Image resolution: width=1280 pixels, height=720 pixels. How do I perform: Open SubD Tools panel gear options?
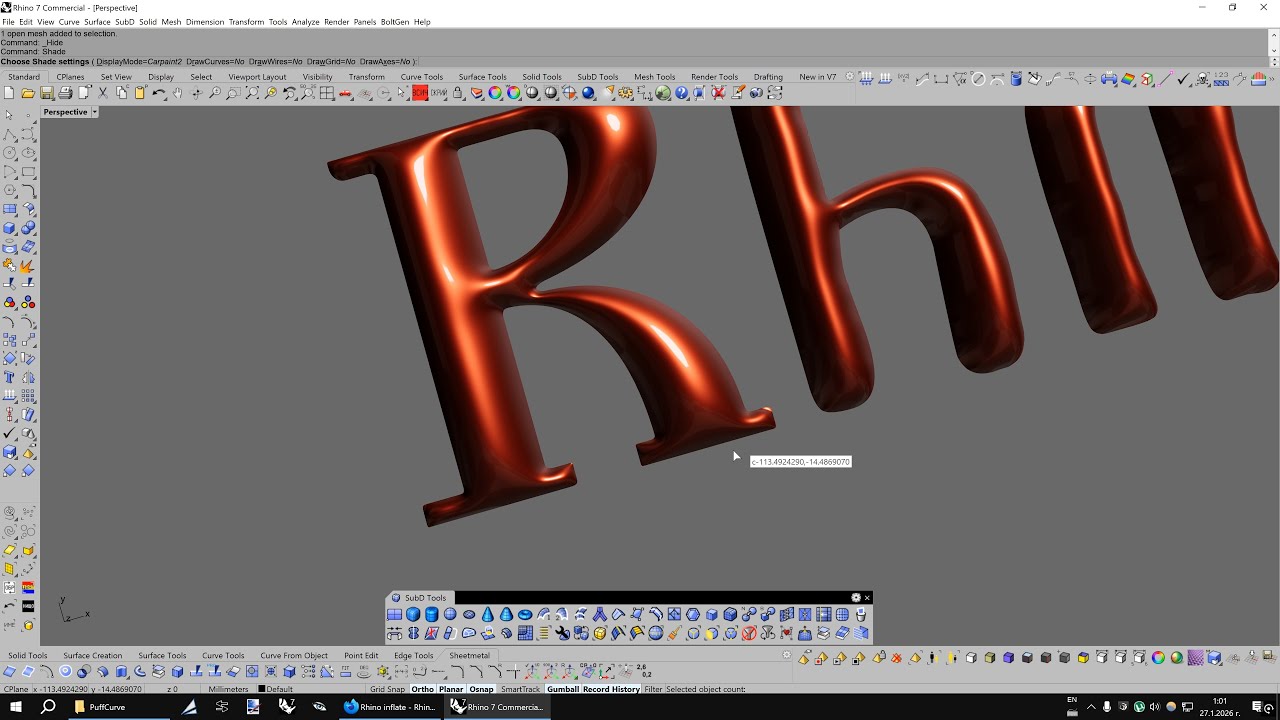coord(856,598)
